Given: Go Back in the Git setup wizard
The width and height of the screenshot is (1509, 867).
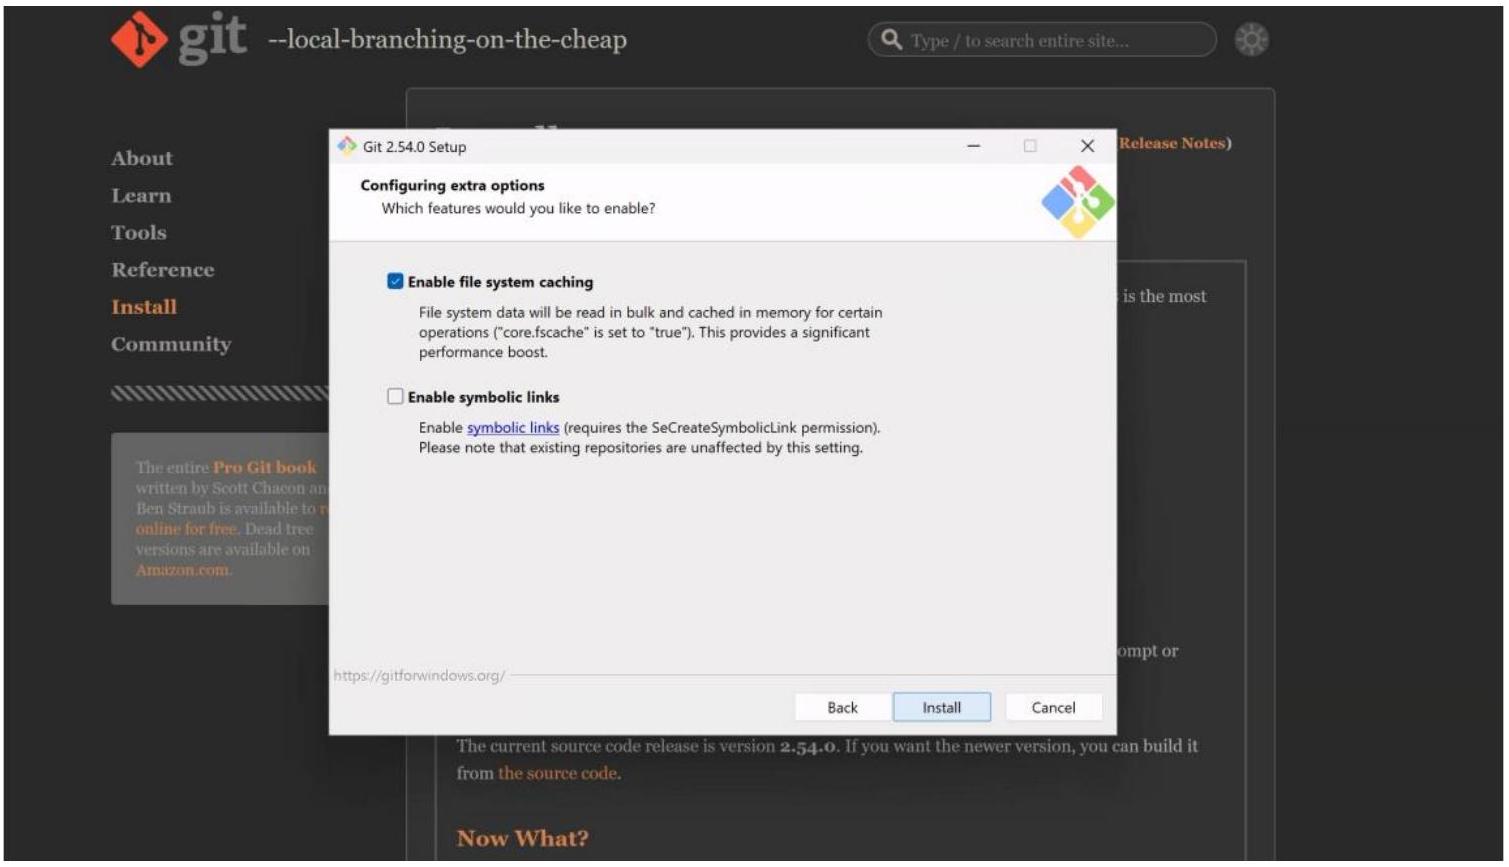Looking at the screenshot, I should pyautogui.click(x=842, y=707).
